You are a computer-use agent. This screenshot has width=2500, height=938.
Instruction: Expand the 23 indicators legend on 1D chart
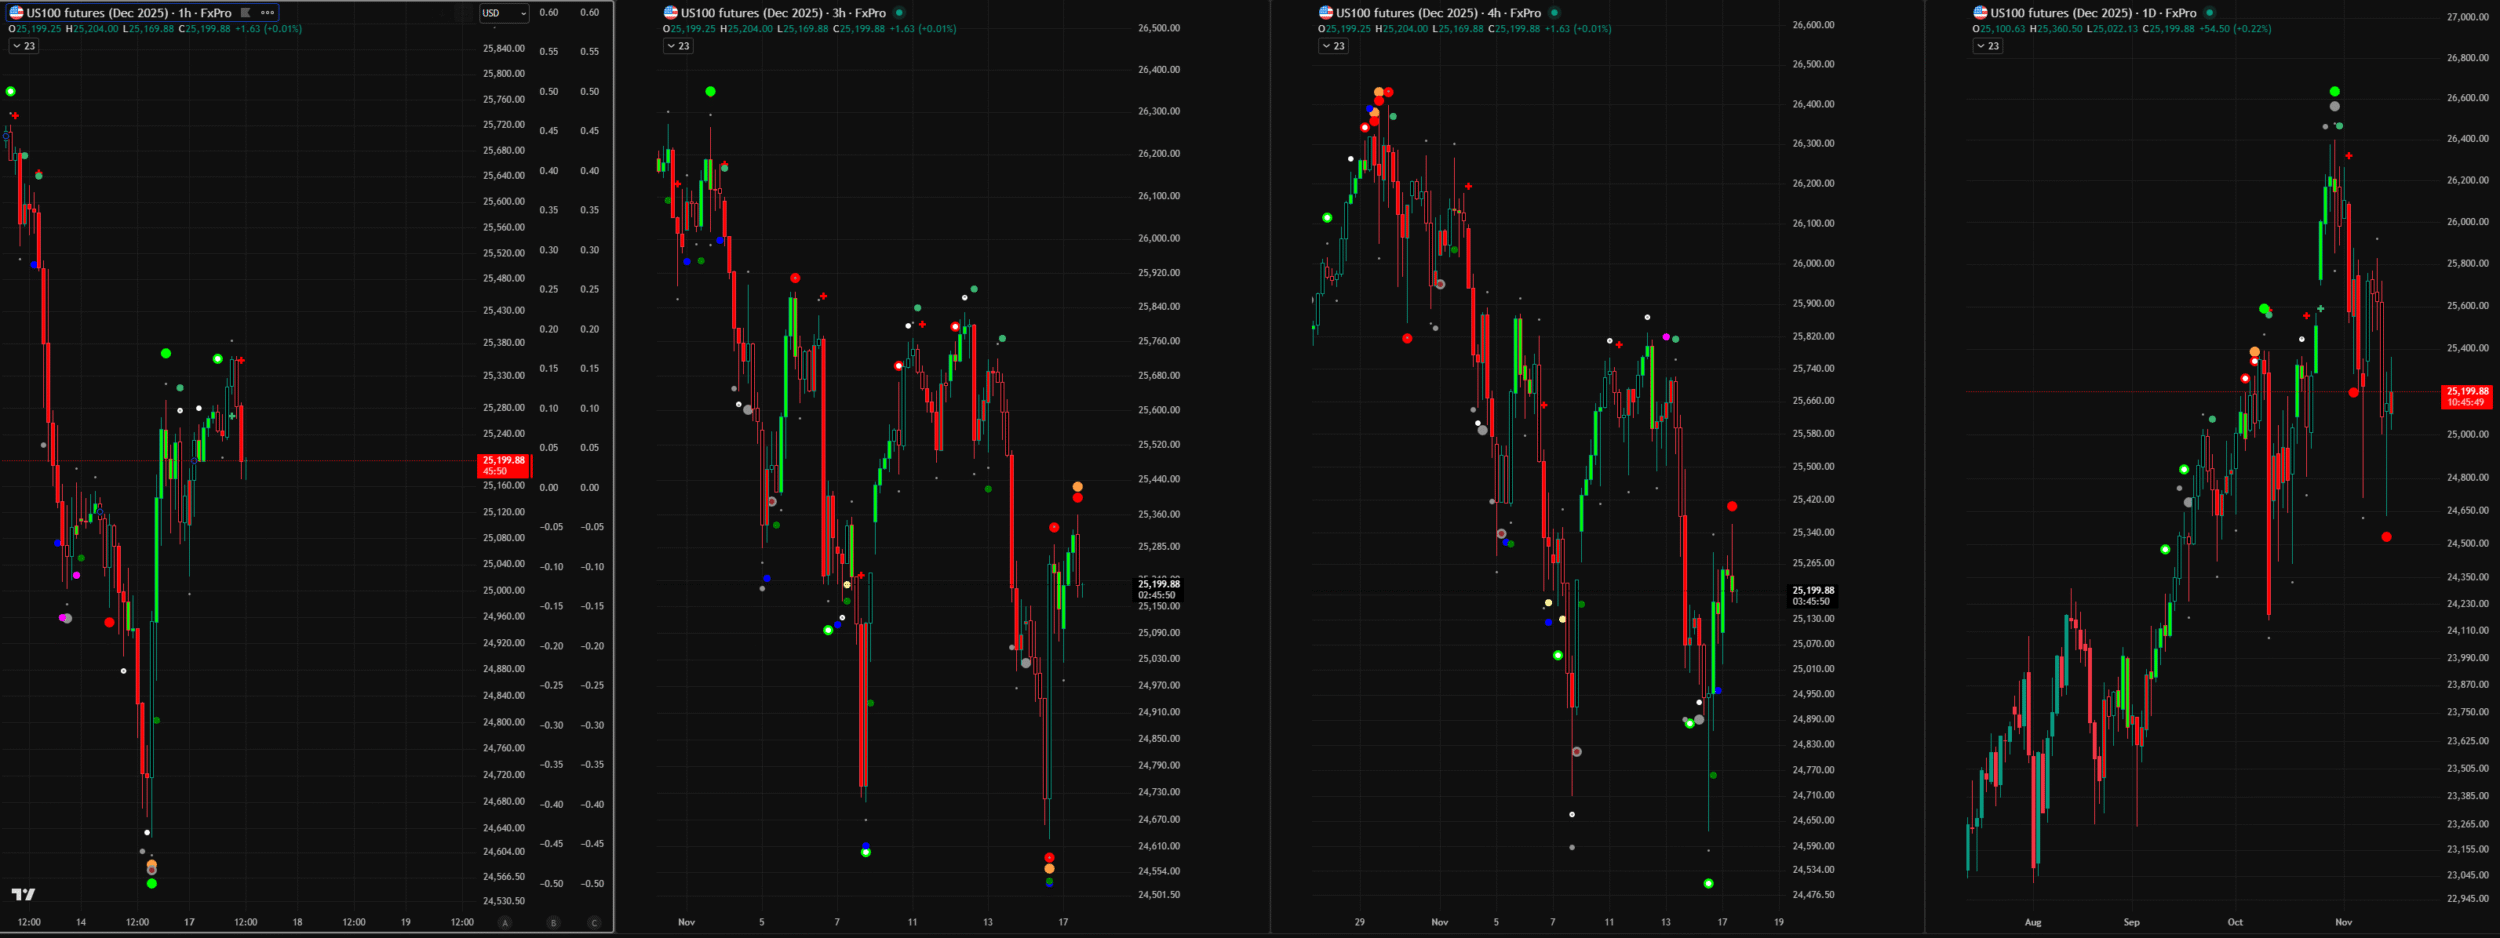pos(1987,46)
